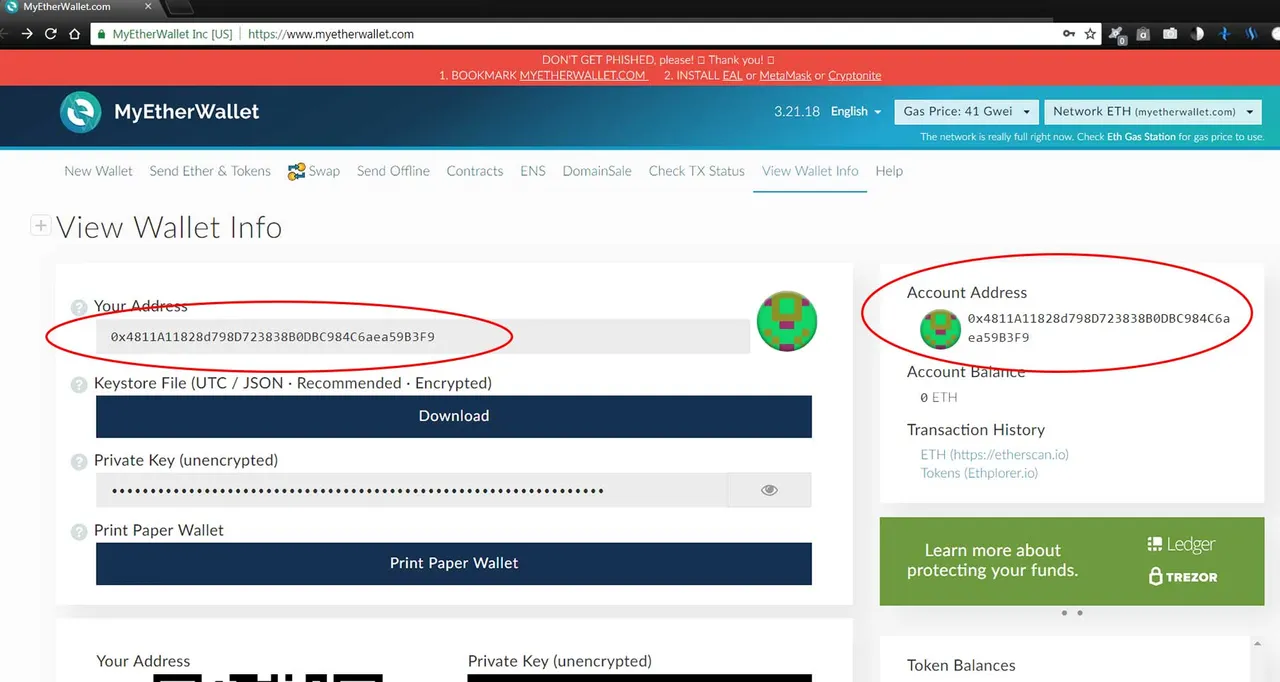Image resolution: width=1280 pixels, height=682 pixels.
Task: Click the Token Balances heading
Action: 961,665
